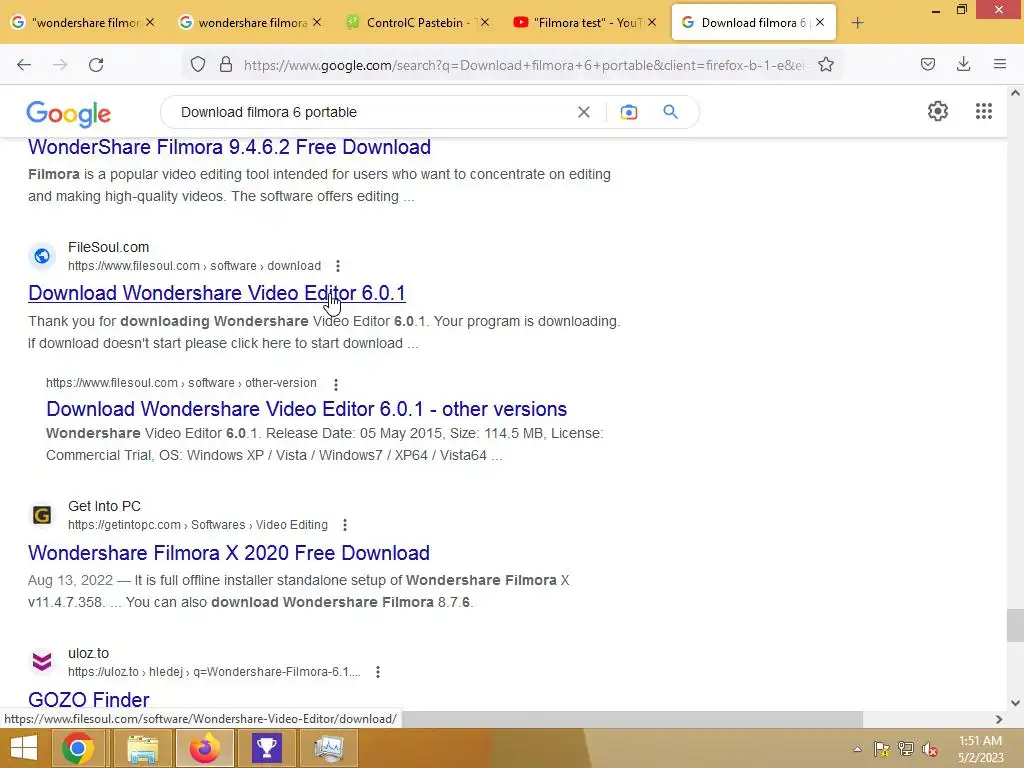Open Windows Start menu
1024x768 pixels.
coord(24,748)
